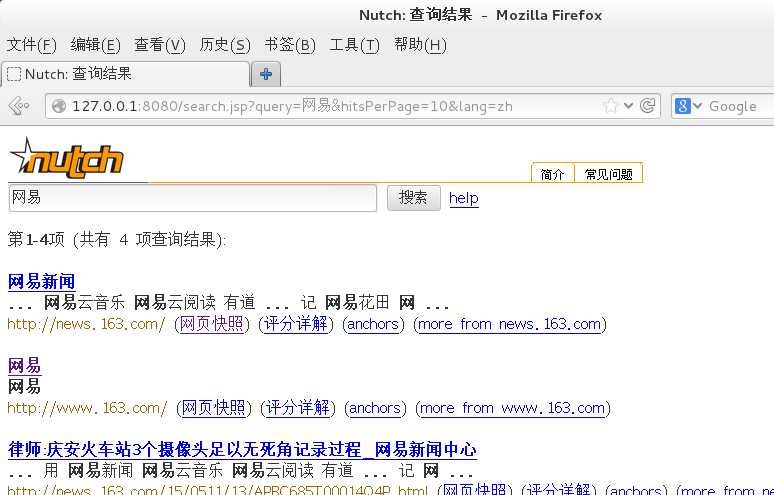
Task: Click the globe site identity icon
Action: [59, 106]
